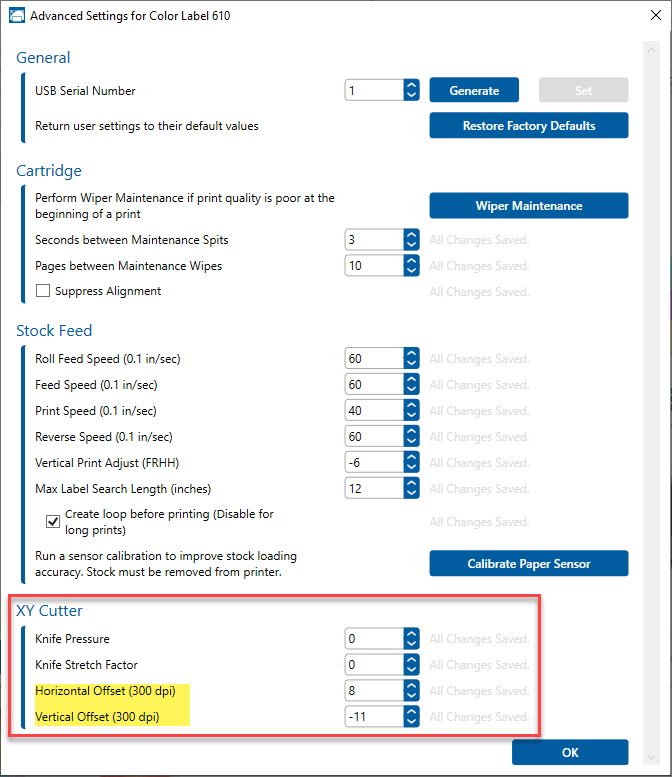Click scrollbar down arrow
Viewport: 672px width, 777px height.
(651, 758)
